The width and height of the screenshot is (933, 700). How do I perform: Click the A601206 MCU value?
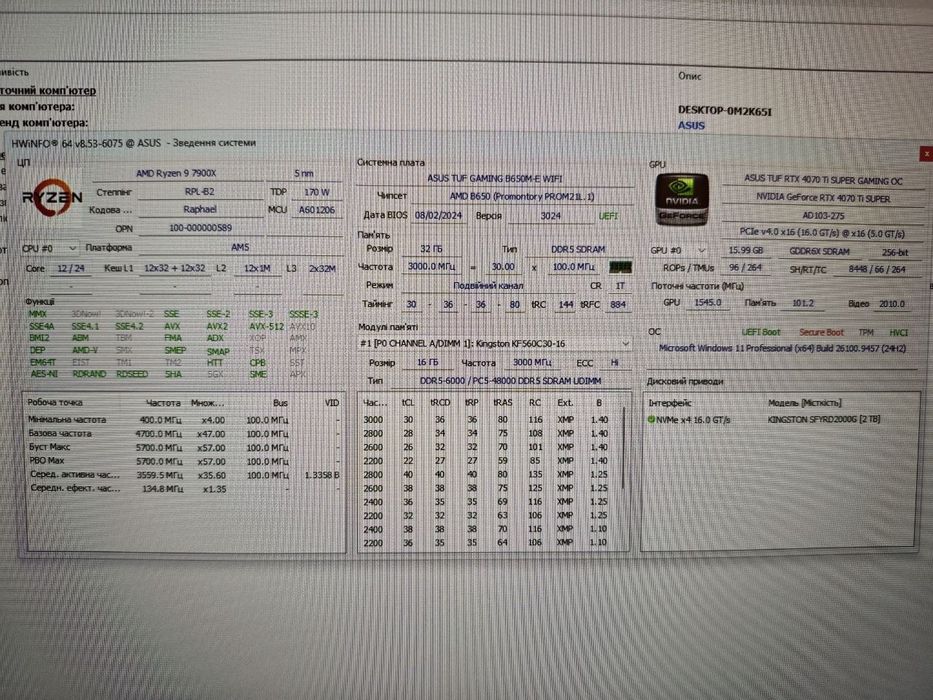coord(317,210)
